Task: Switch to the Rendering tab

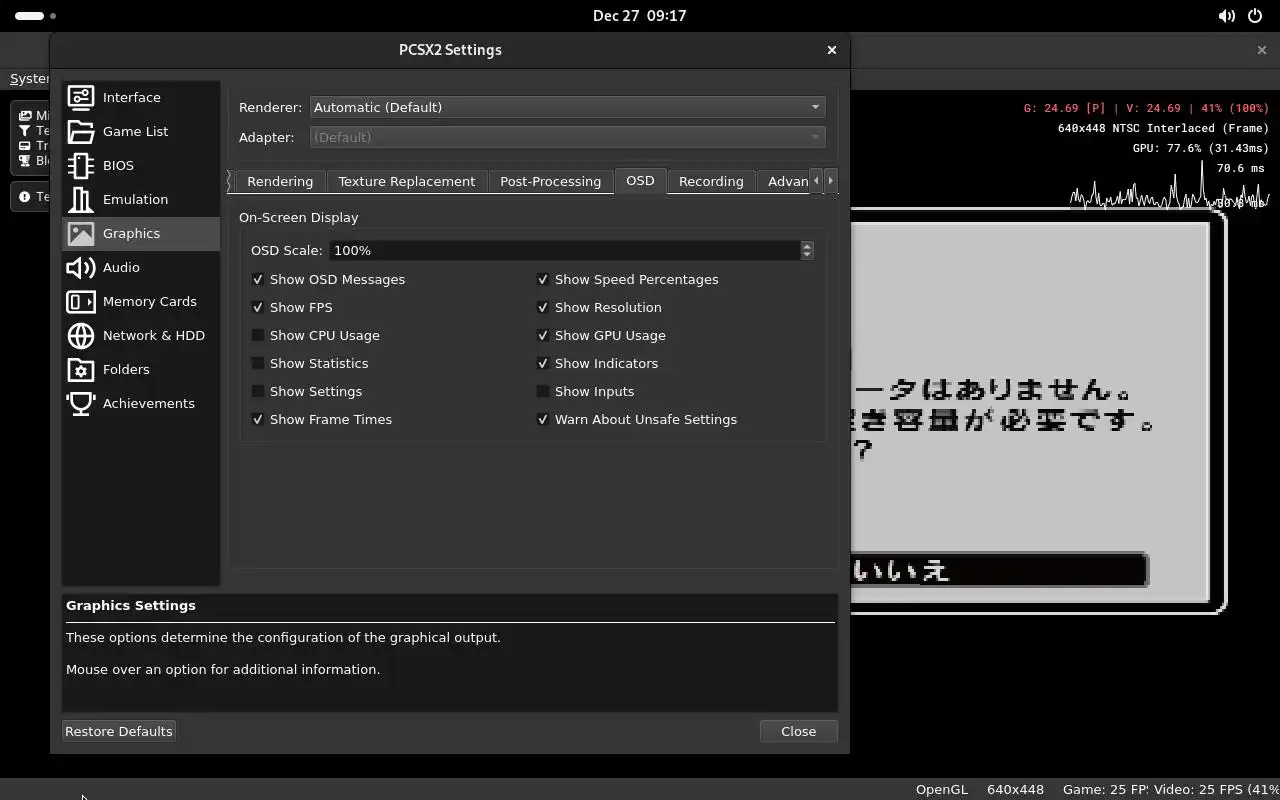Action: click(x=280, y=181)
